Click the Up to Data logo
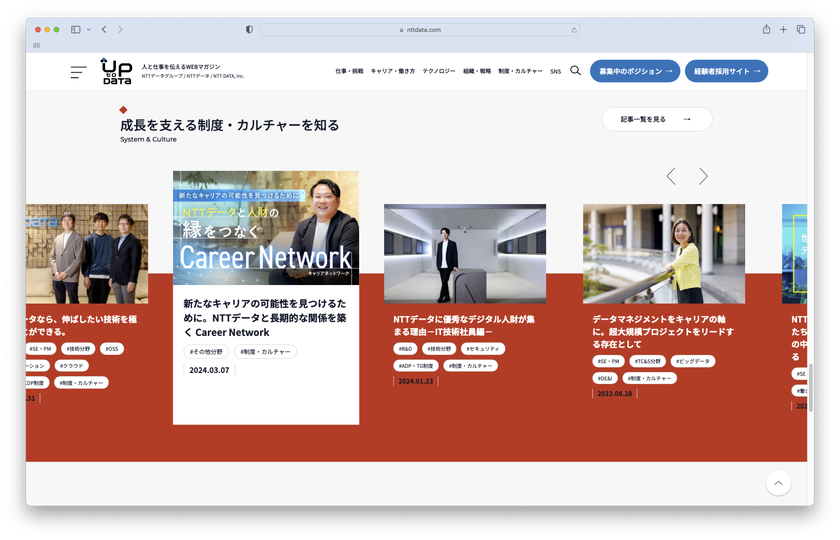 (x=116, y=71)
